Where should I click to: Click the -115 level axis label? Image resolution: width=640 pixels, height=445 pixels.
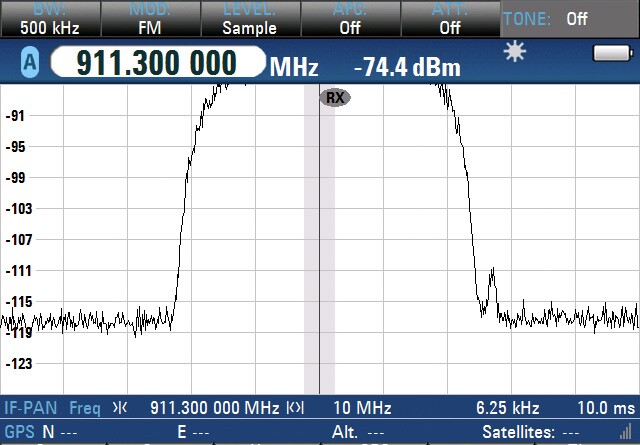pos(18,302)
